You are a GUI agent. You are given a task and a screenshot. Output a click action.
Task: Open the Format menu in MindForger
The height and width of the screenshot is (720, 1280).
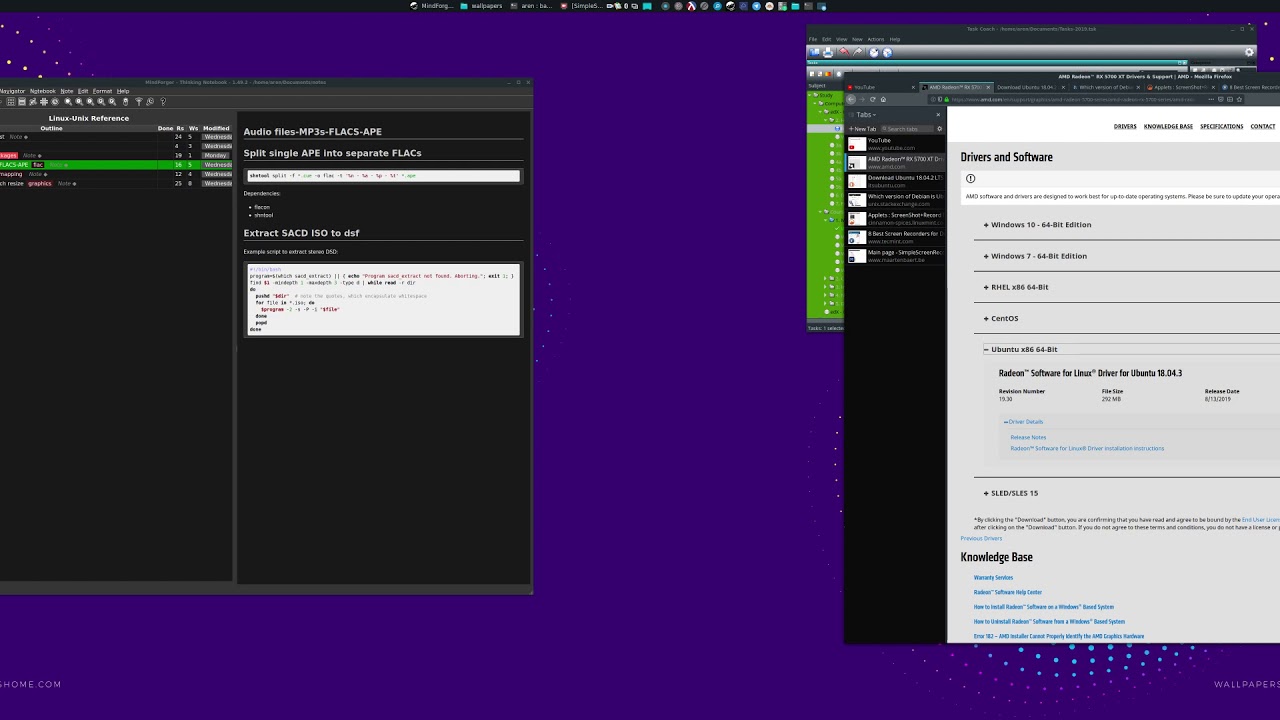(102, 91)
